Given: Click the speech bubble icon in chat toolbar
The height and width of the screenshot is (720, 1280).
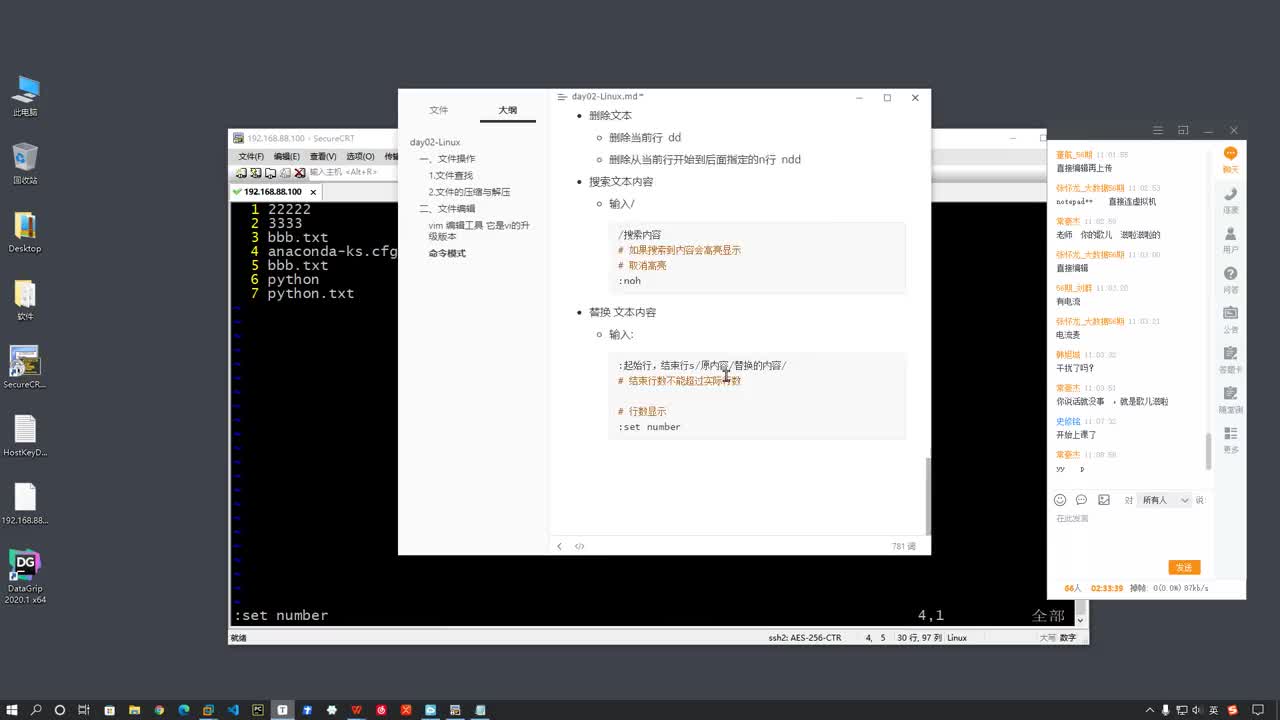Looking at the screenshot, I should [x=1081, y=500].
